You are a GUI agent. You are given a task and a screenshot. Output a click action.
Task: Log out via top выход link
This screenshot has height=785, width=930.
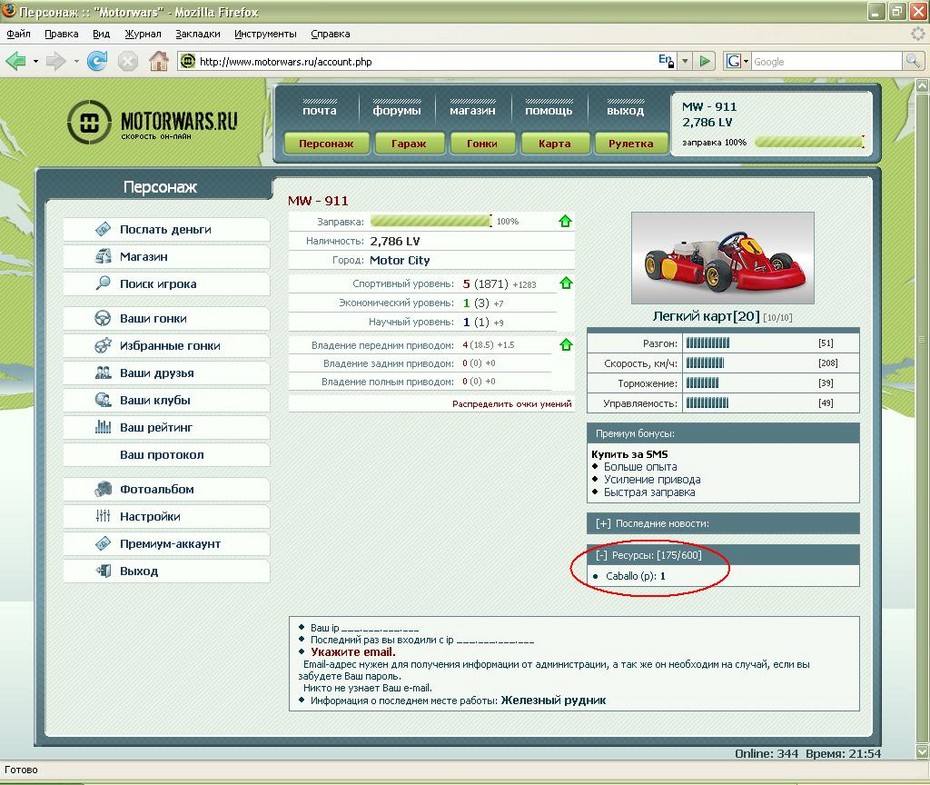tap(625, 110)
